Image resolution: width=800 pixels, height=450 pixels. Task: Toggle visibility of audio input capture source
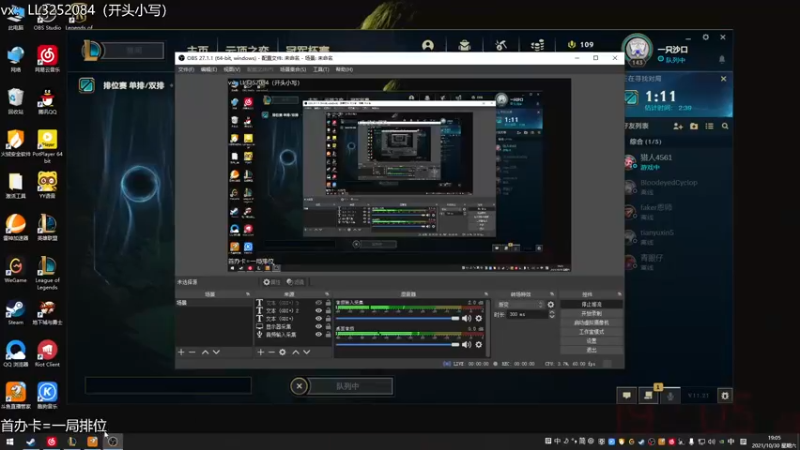click(x=318, y=335)
